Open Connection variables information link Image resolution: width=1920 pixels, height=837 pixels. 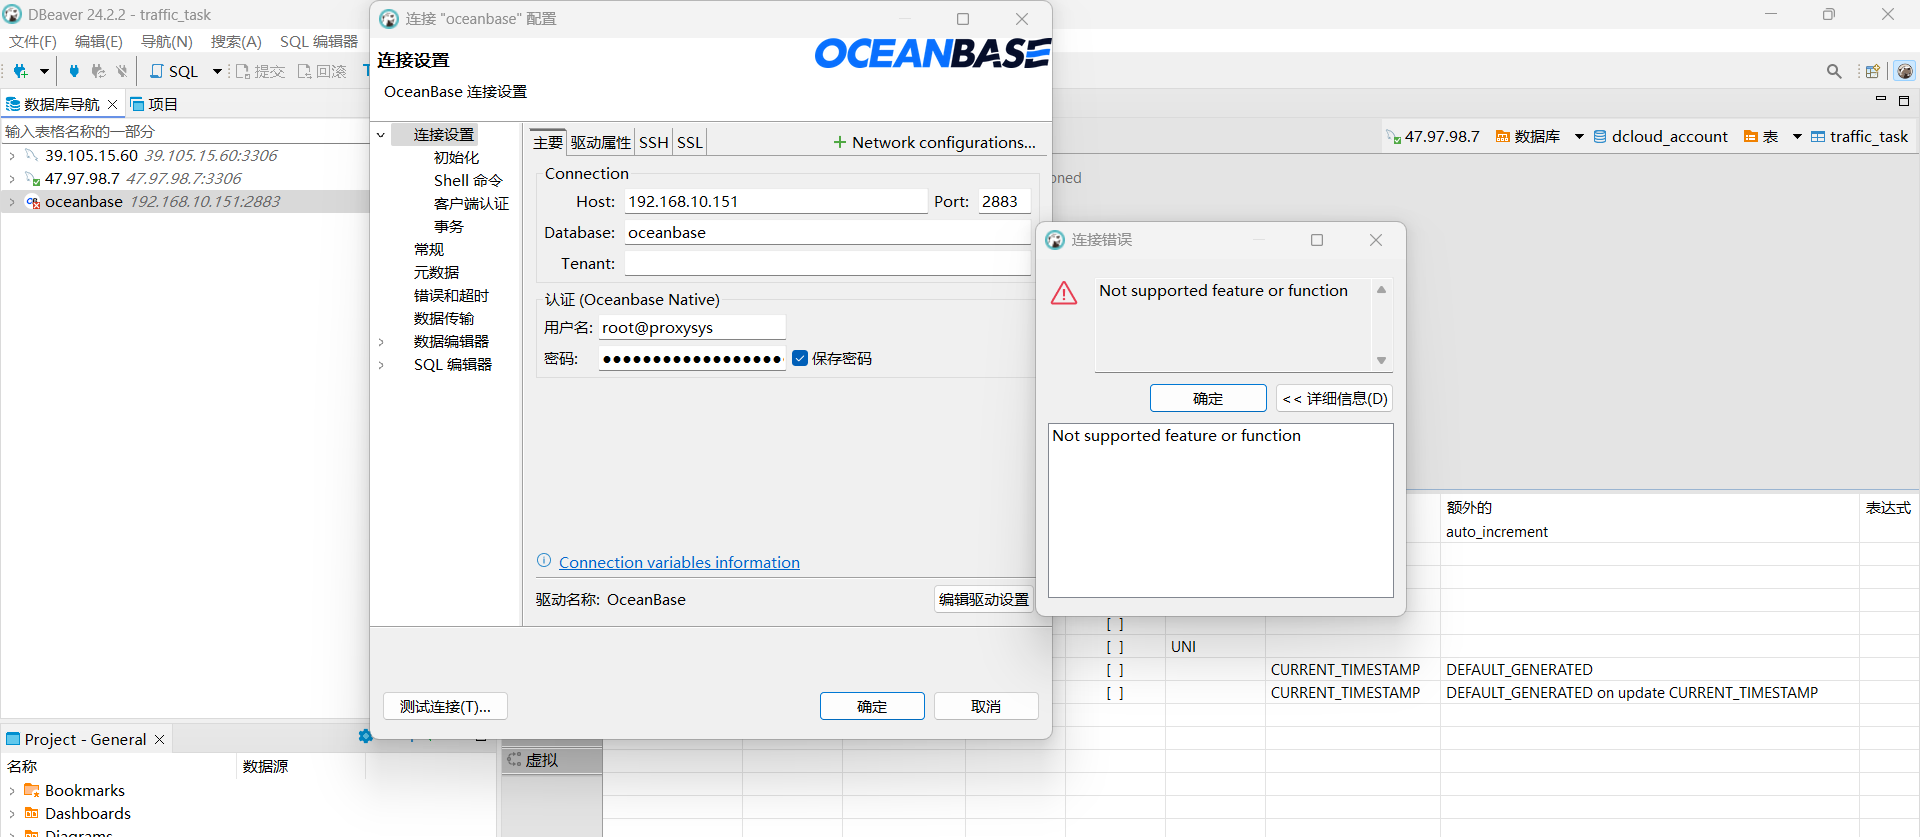[679, 563]
